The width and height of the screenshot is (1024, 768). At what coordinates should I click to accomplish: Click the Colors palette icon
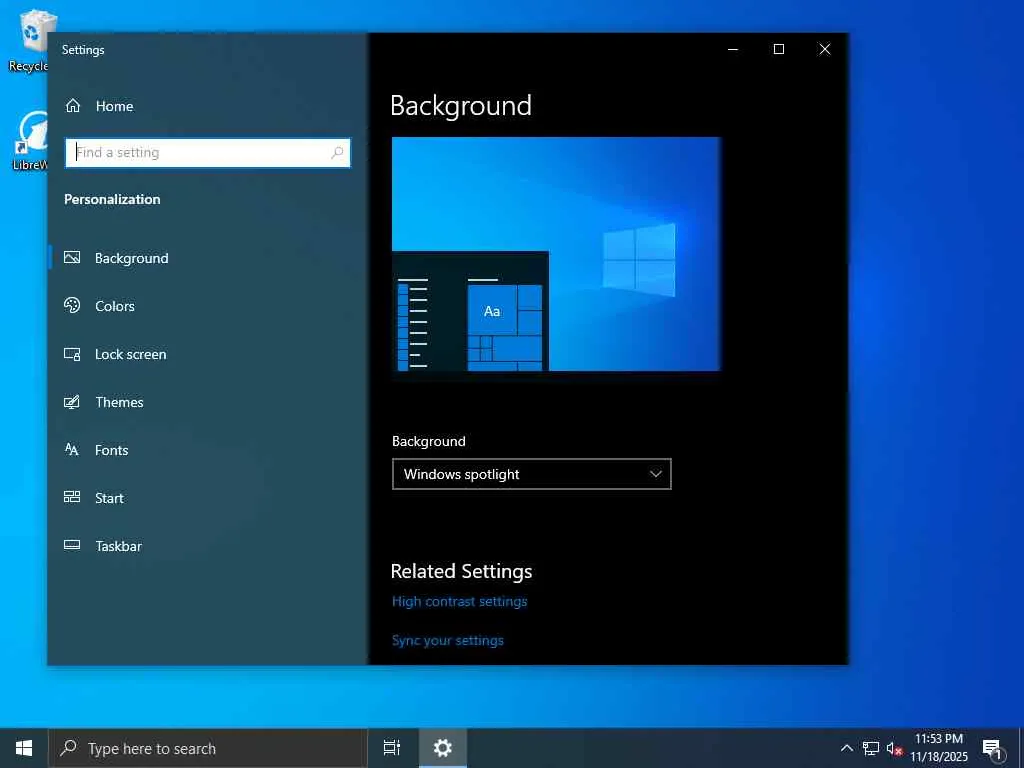pos(72,305)
